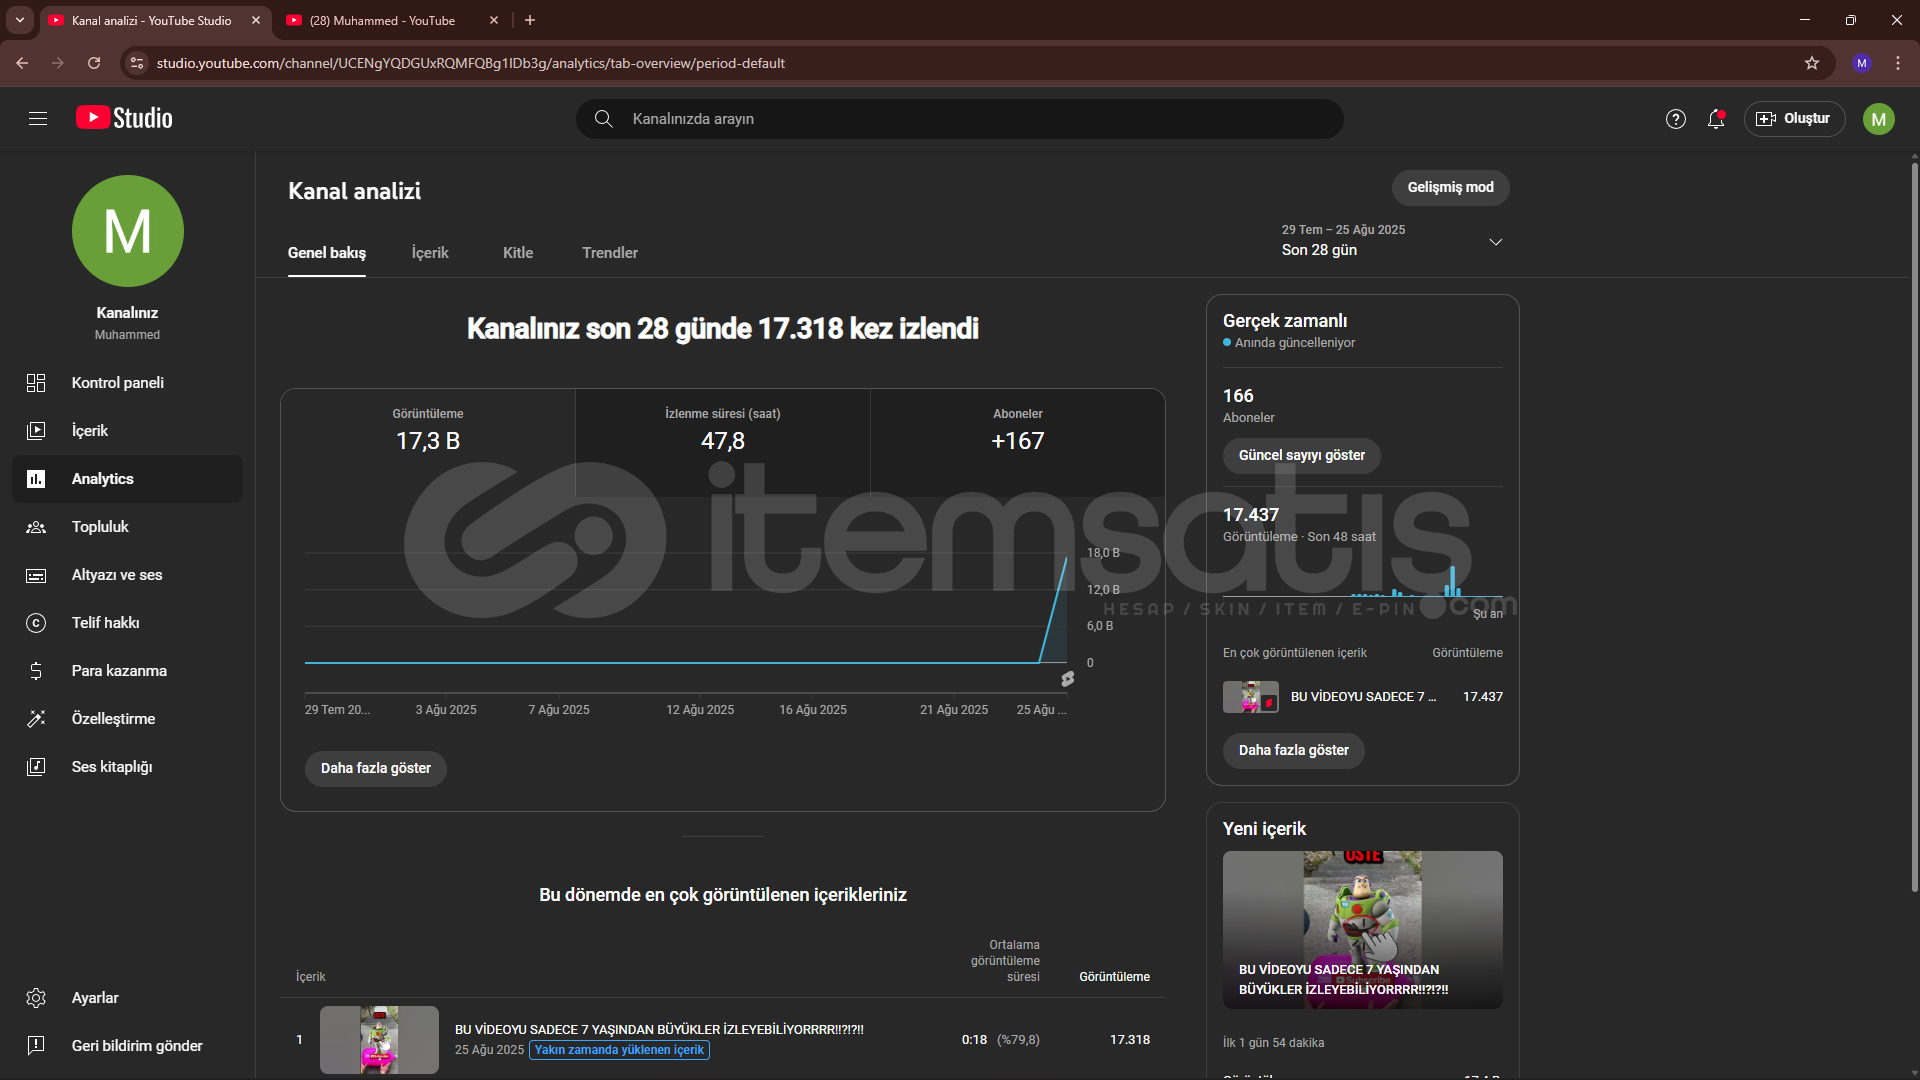Screen dimensions: 1920x1080
Task: Open the browser three-dot menu
Action: [1898, 63]
